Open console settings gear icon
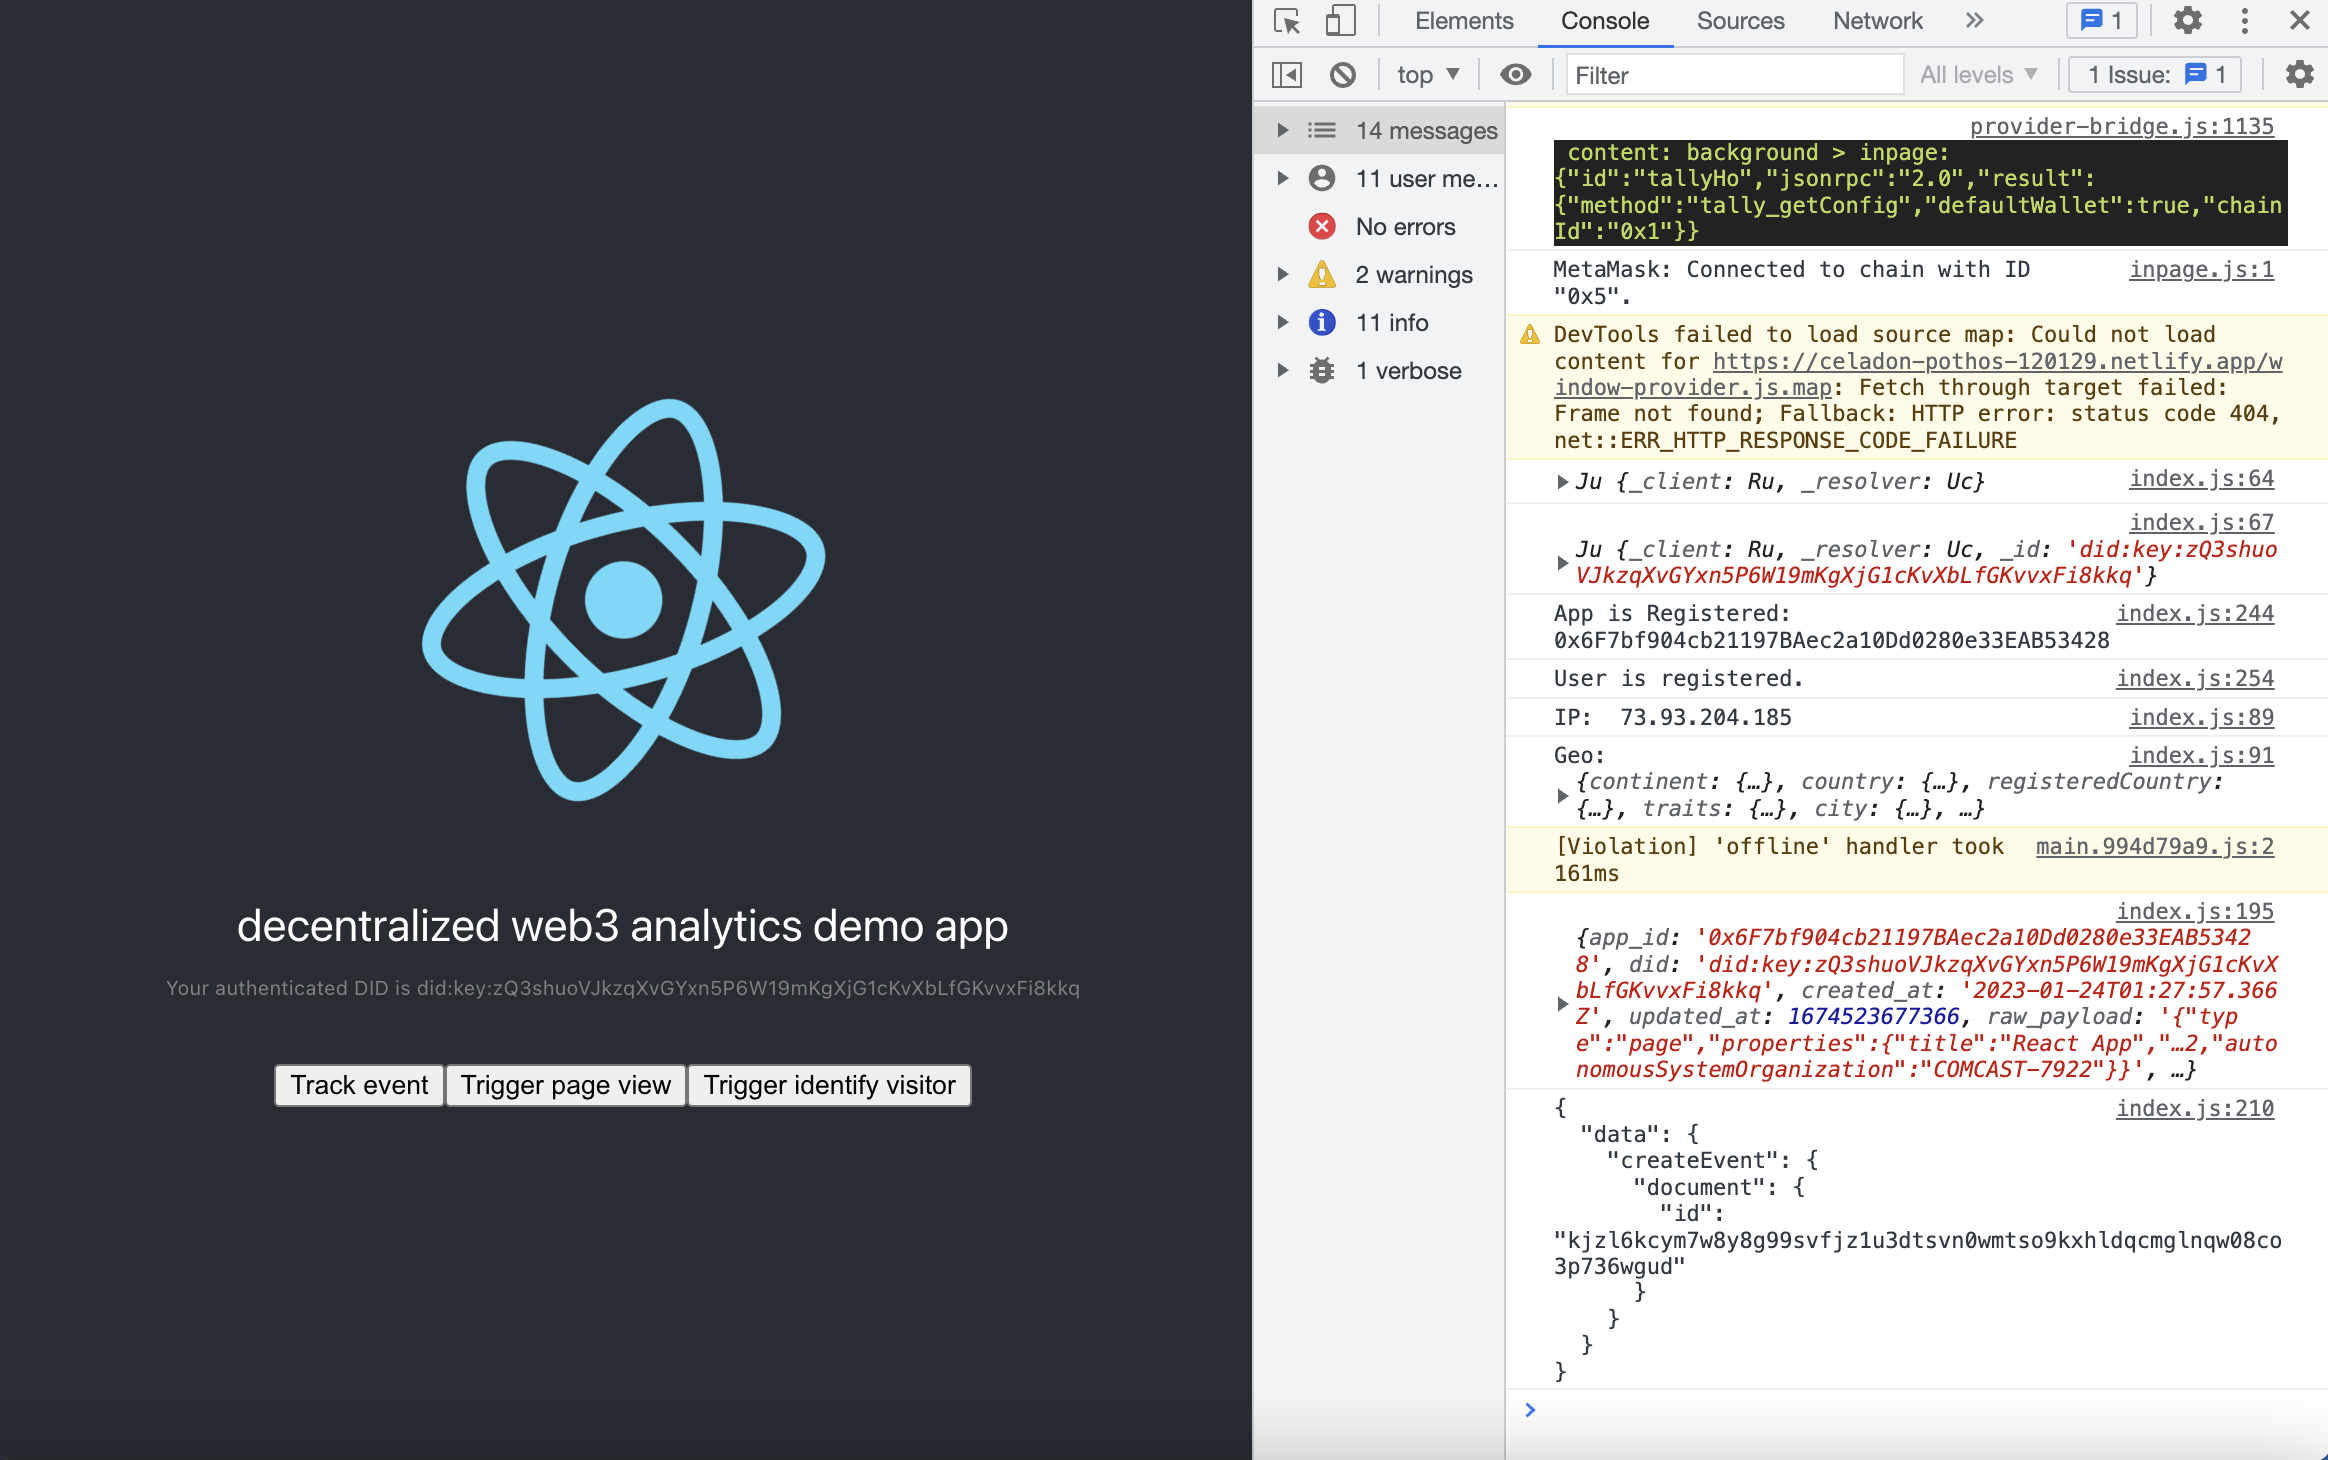Image resolution: width=2328 pixels, height=1460 pixels. click(x=2299, y=75)
